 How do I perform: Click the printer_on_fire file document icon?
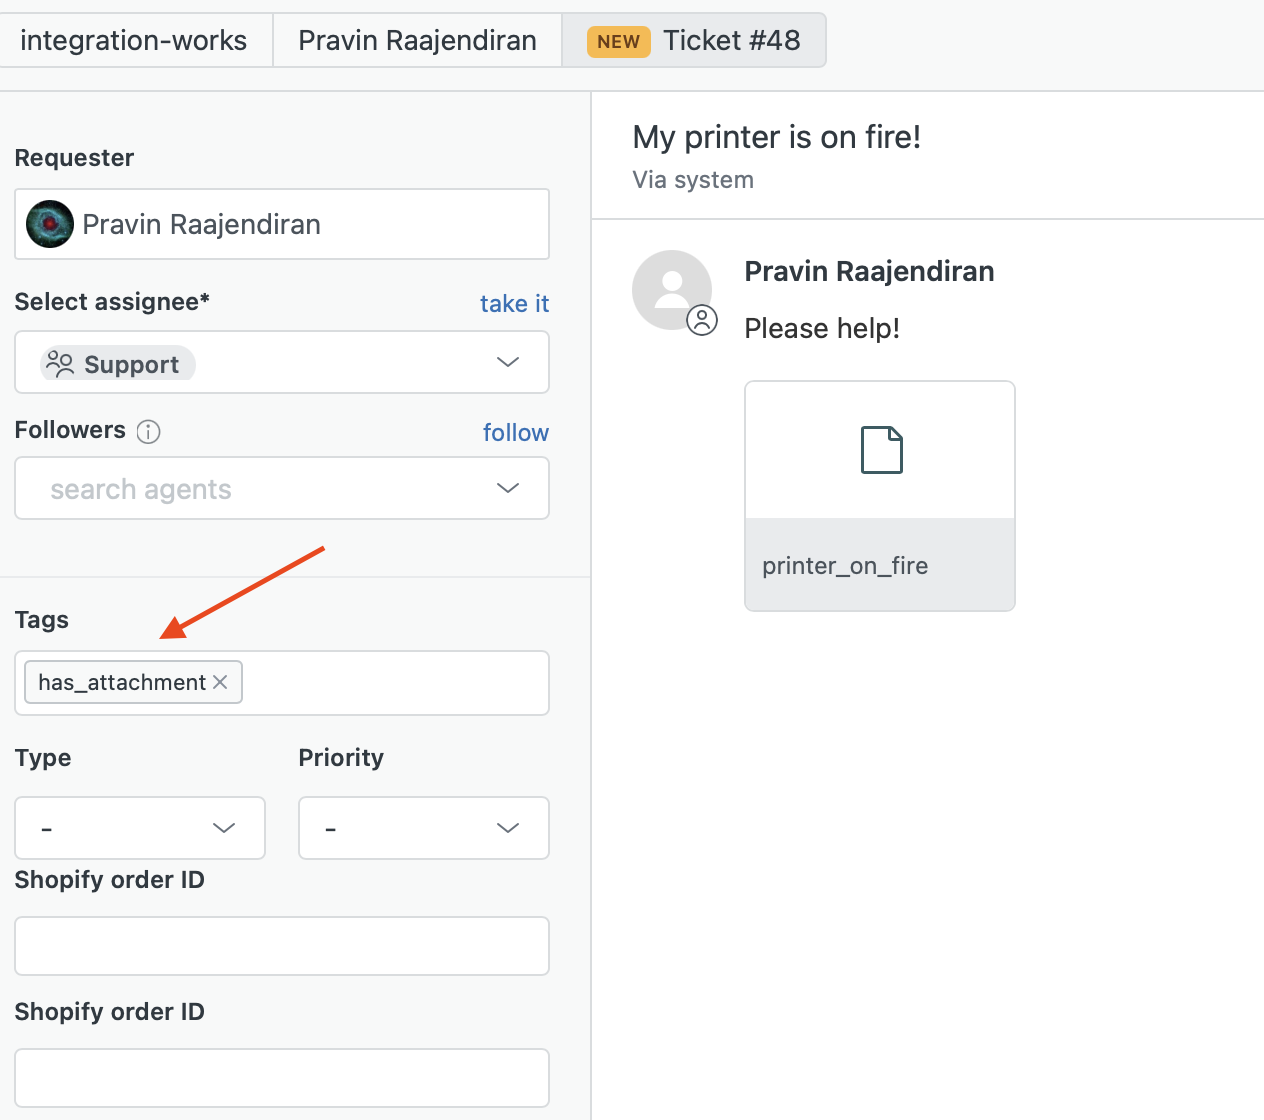tap(882, 450)
